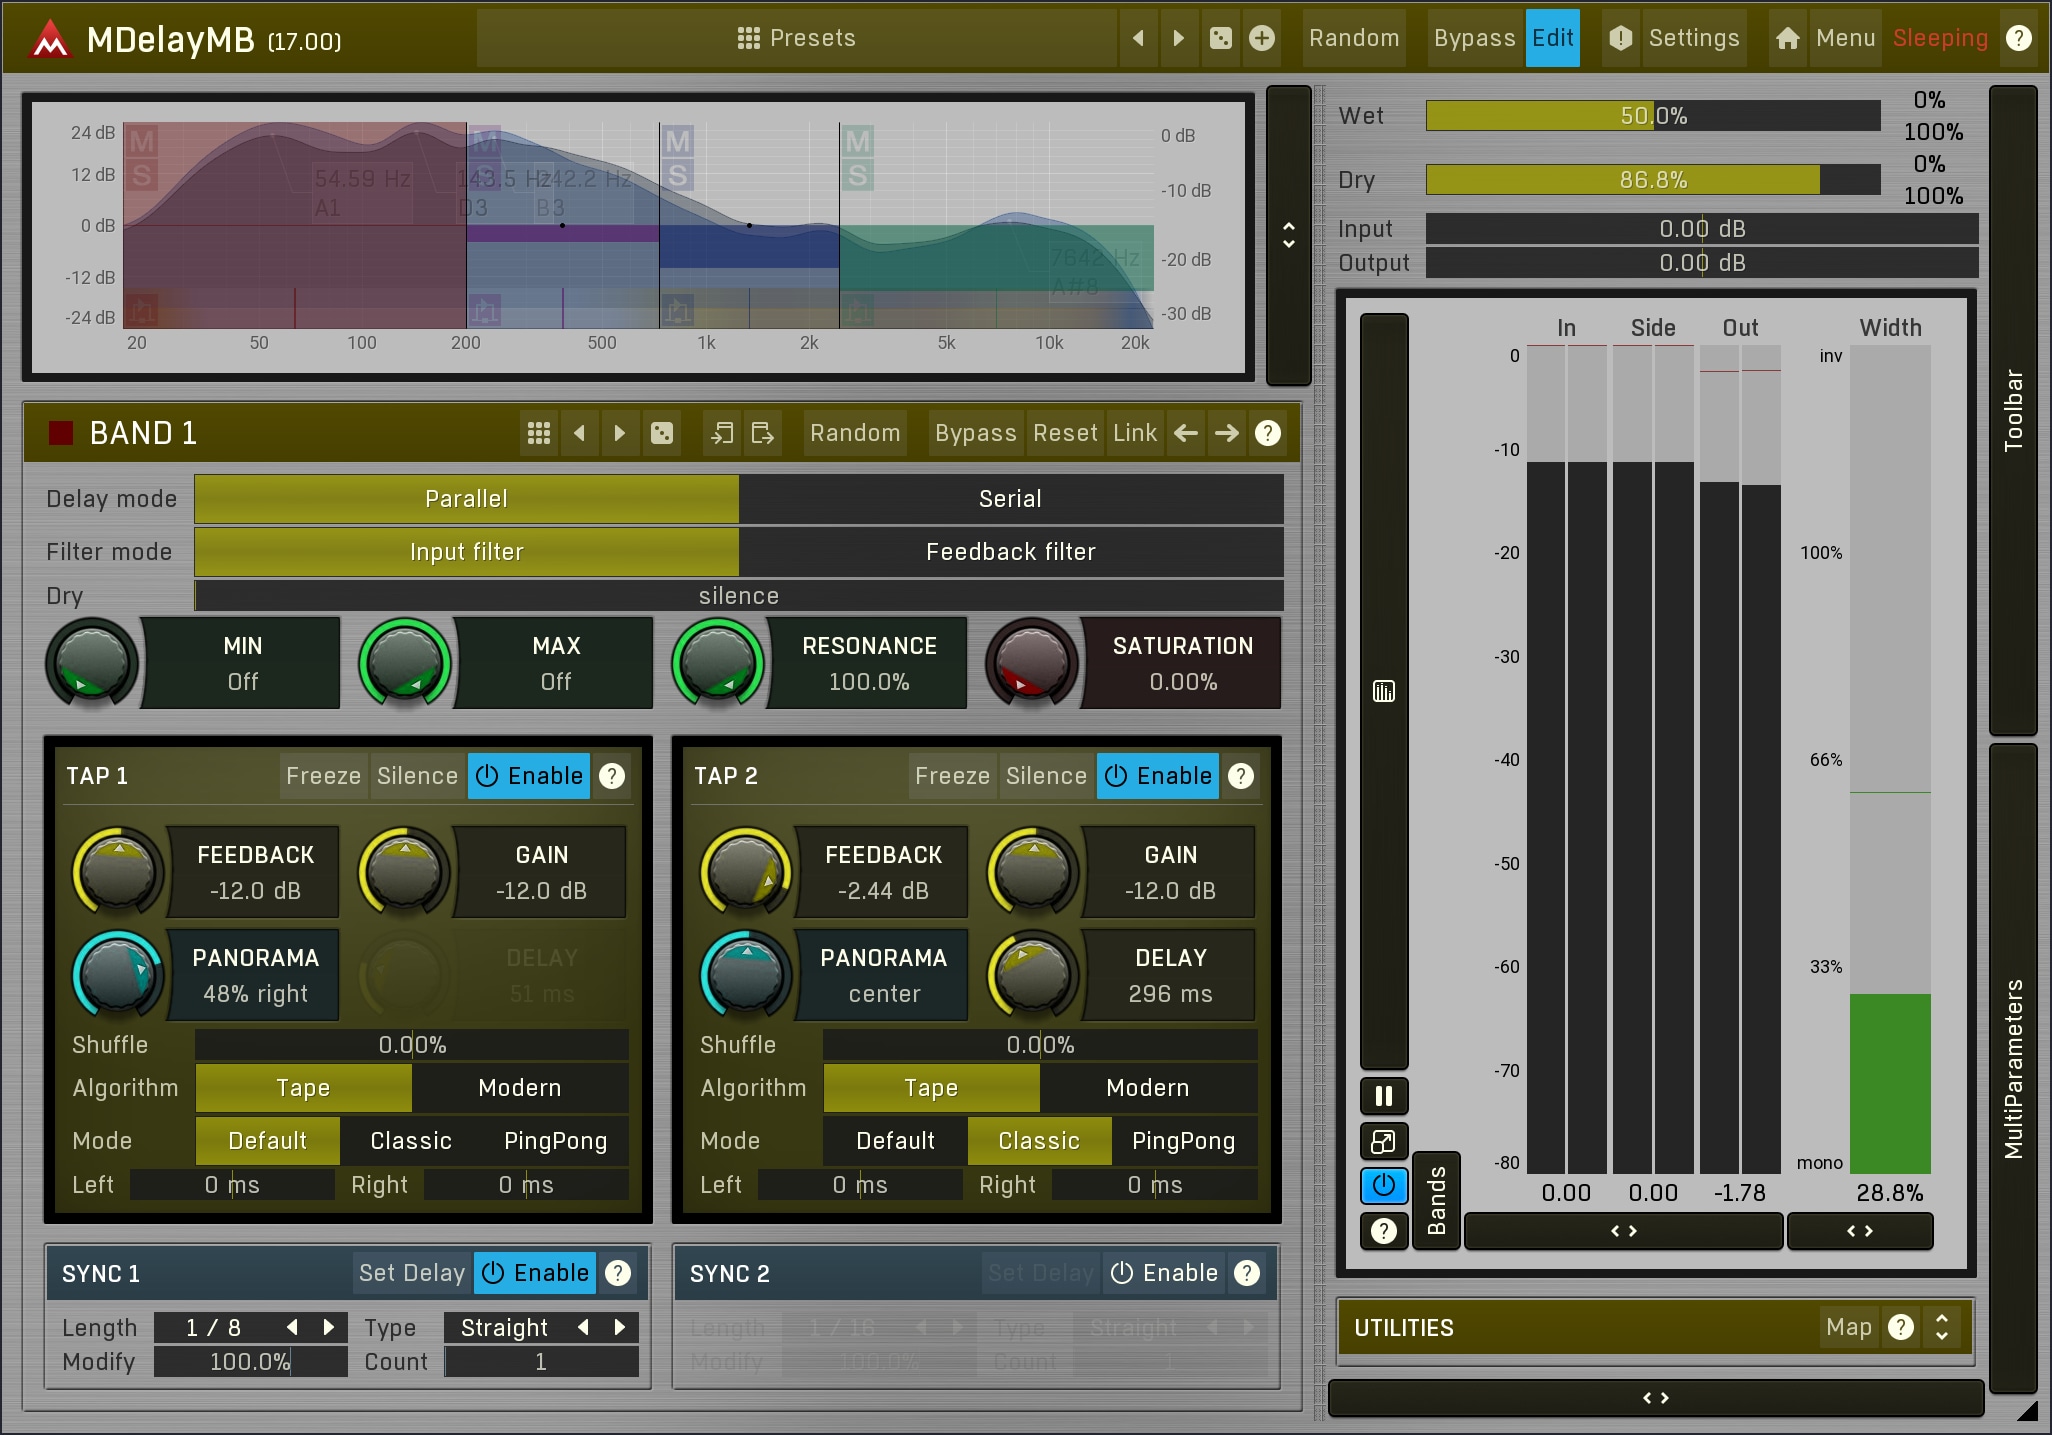This screenshot has width=2052, height=1435.
Task: Select Feedback filter mode
Action: [x=1010, y=552]
